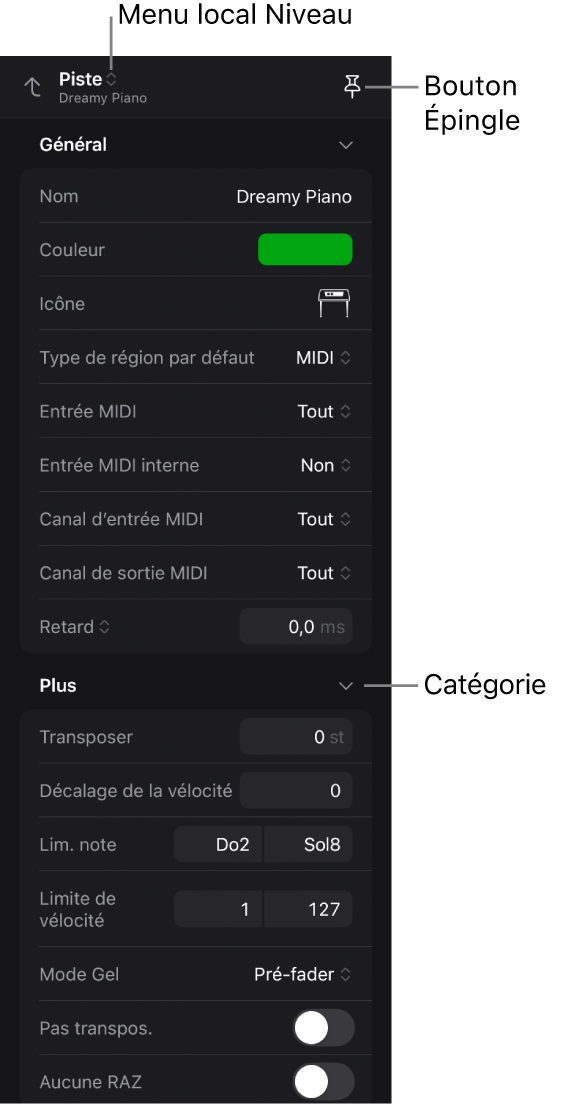
Task: Click the Transposer value field
Action: 296,737
